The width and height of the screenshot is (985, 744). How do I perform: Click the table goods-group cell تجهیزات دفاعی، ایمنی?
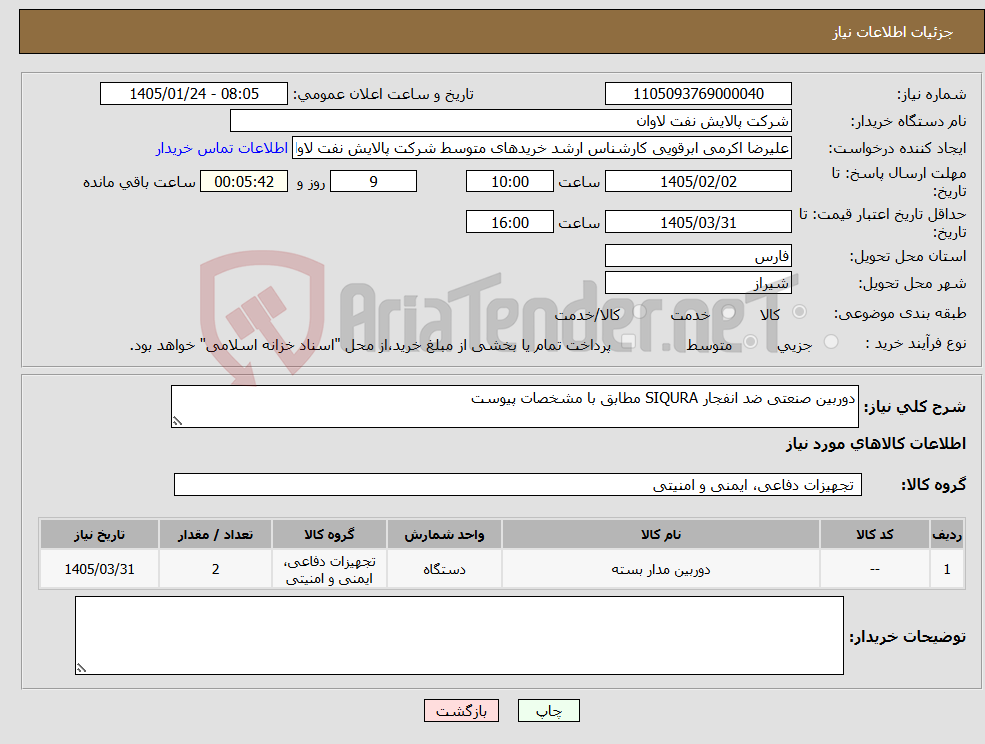(329, 569)
